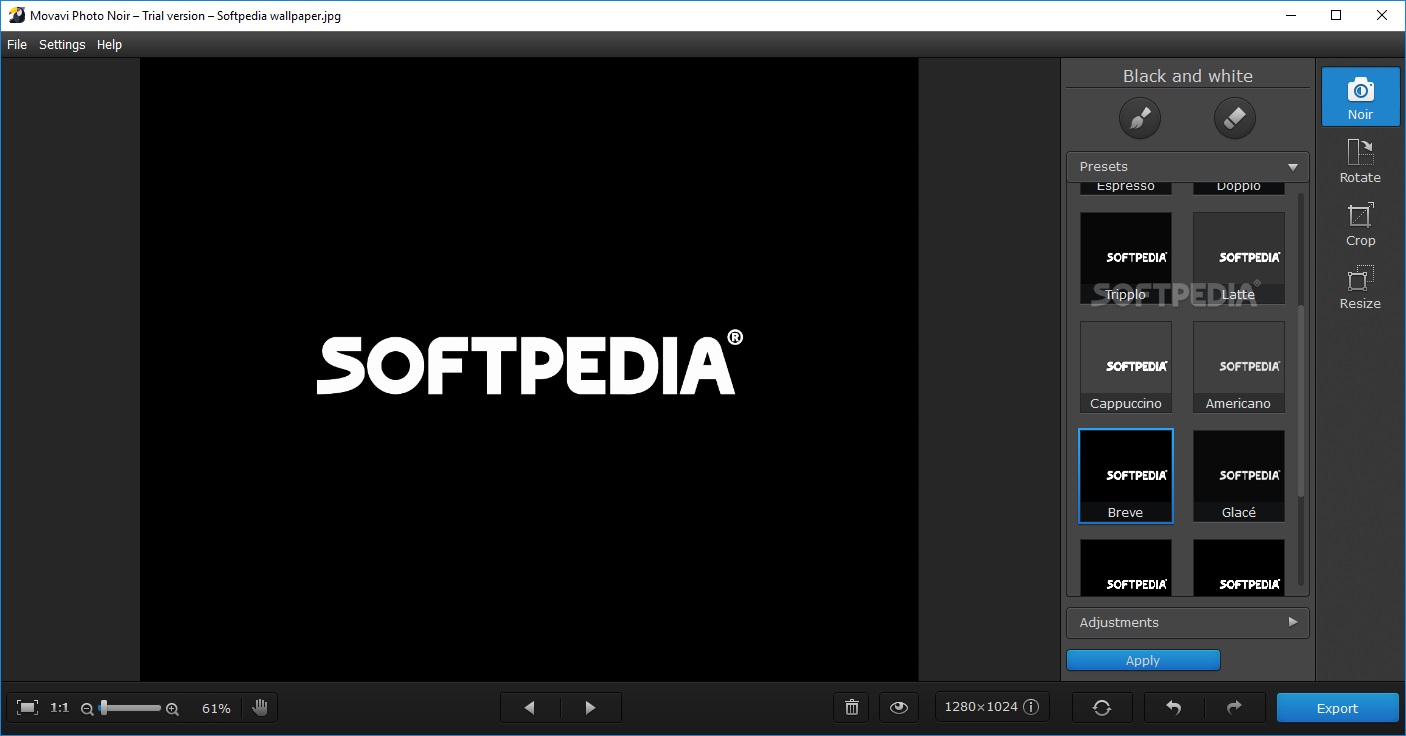Click the undo arrow

point(1174,708)
